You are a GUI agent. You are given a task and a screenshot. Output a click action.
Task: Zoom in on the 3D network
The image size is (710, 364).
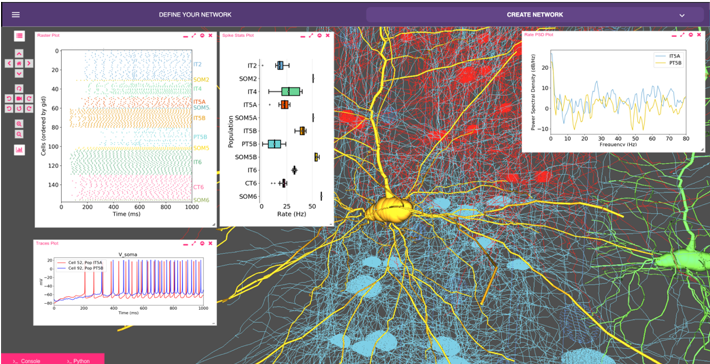click(x=19, y=124)
